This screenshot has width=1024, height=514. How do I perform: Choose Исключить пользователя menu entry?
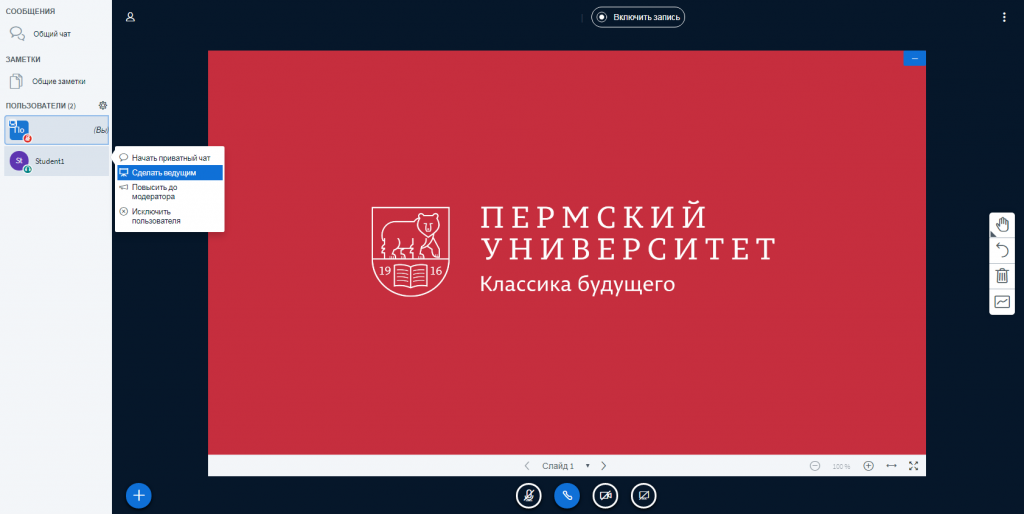[x=170, y=216]
